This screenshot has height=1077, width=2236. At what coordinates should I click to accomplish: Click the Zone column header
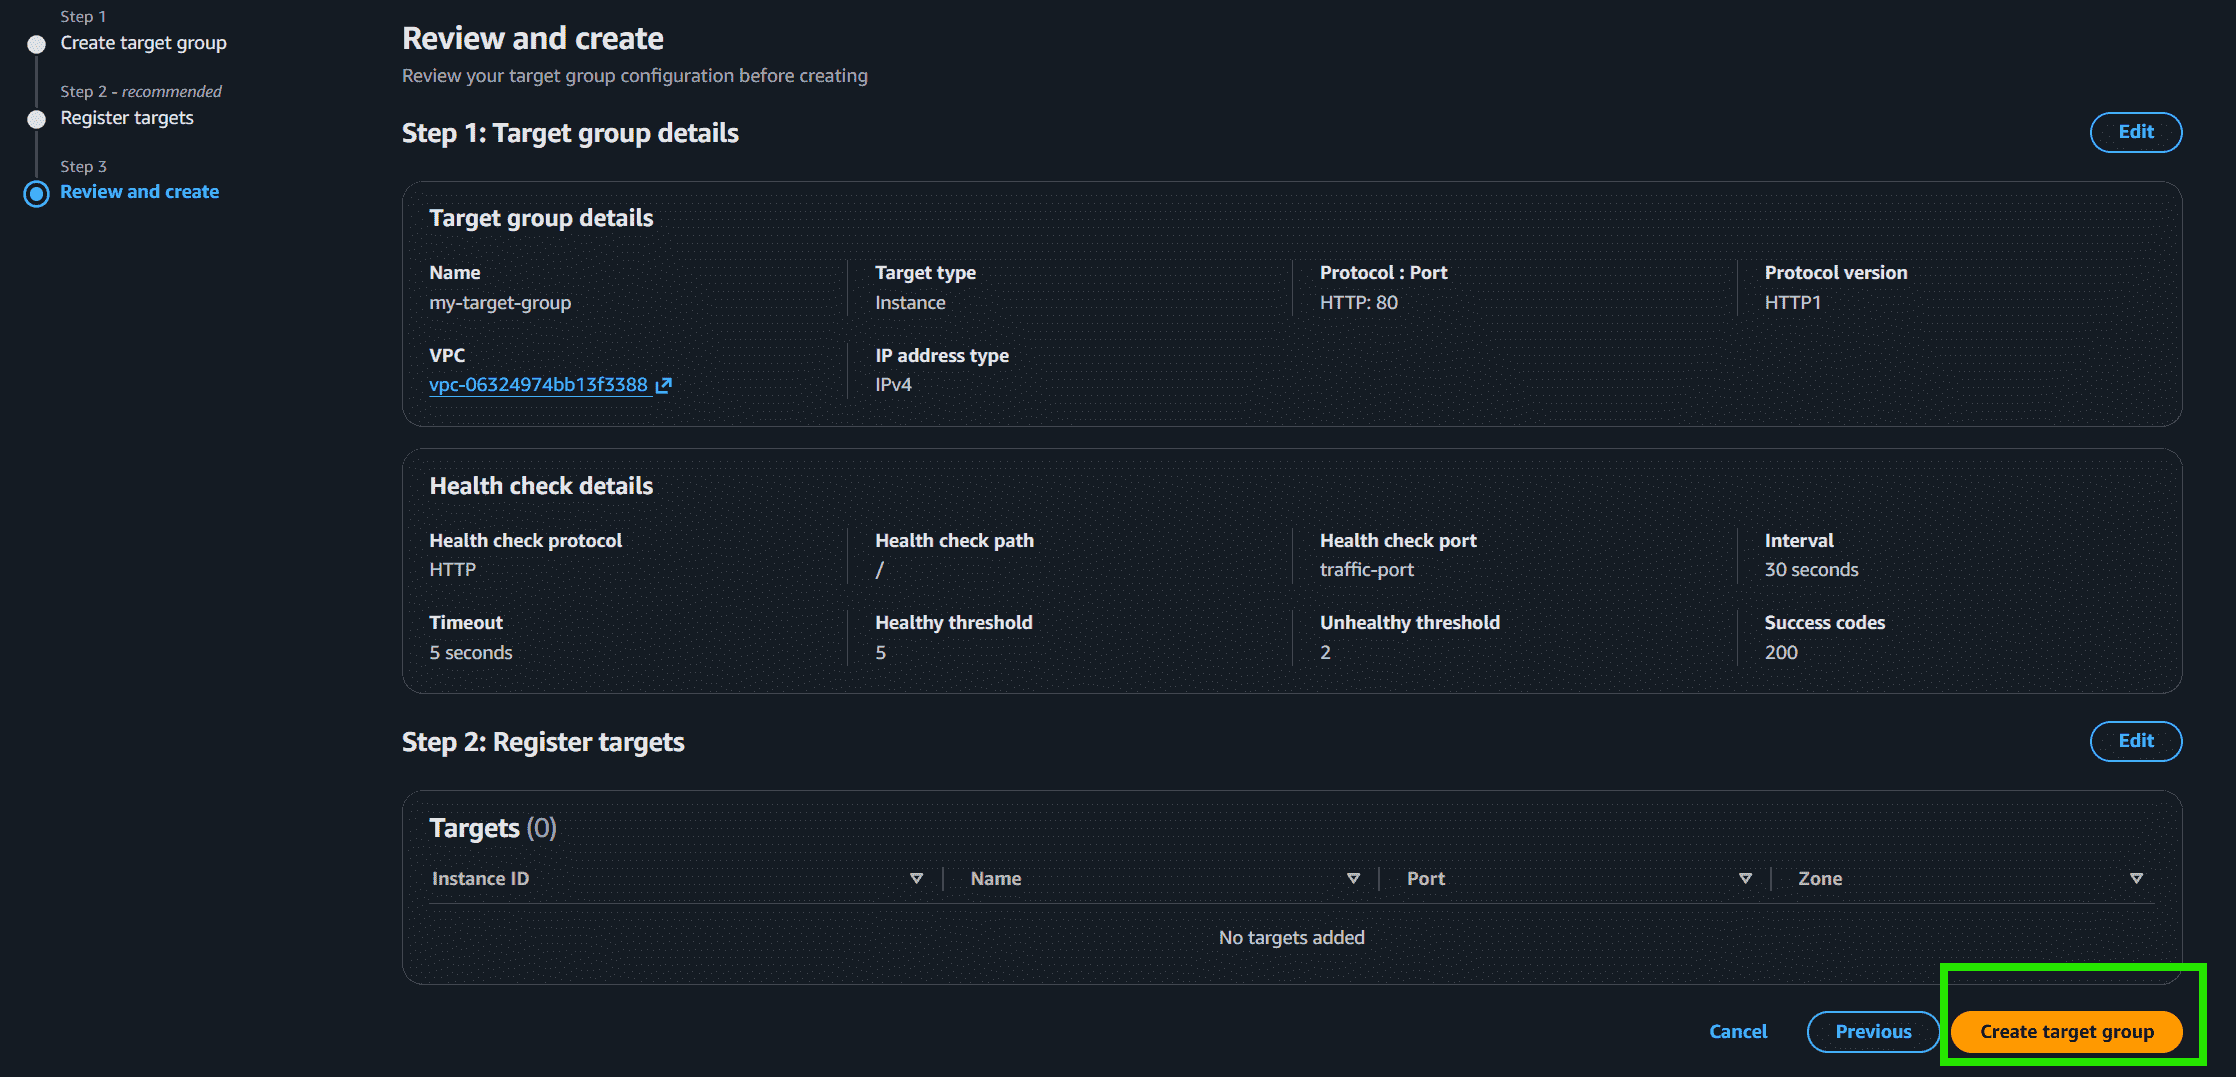1820,878
